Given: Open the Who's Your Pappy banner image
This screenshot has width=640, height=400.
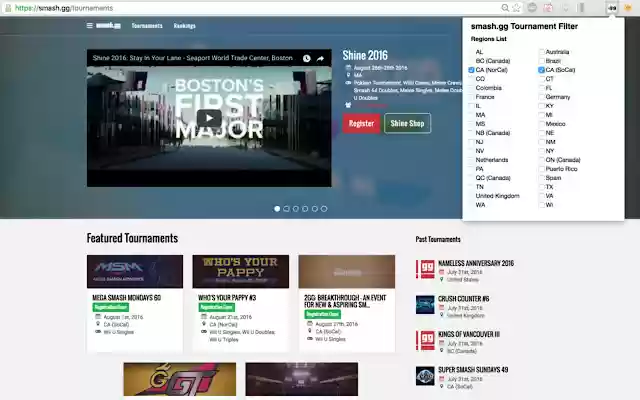Looking at the screenshot, I should point(240,271).
